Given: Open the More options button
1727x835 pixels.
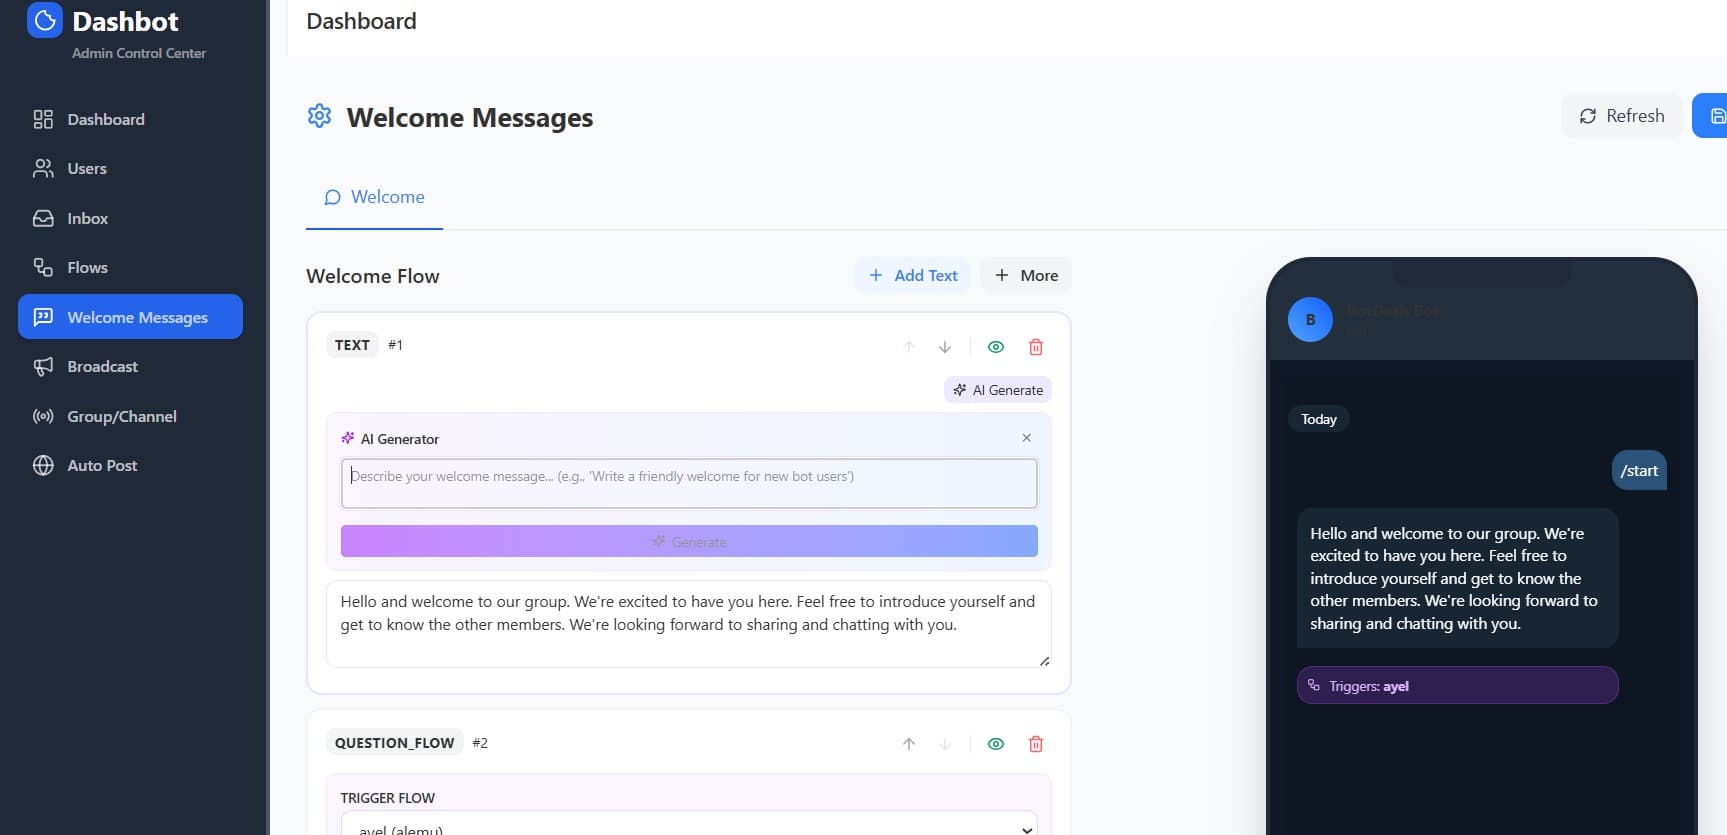Looking at the screenshot, I should (x=1026, y=275).
